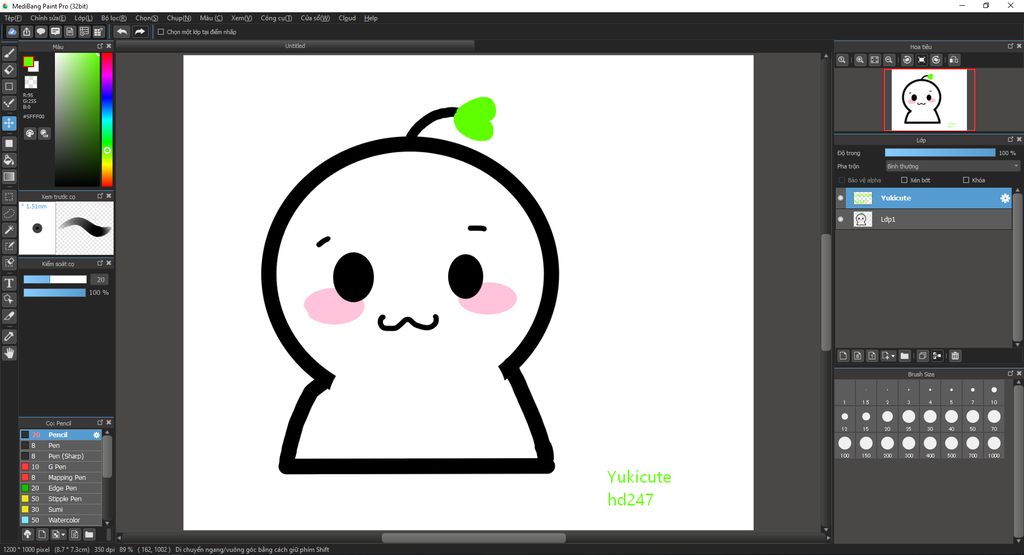Click the foreground green color swatch
The image size is (1024, 555).
click(x=28, y=62)
